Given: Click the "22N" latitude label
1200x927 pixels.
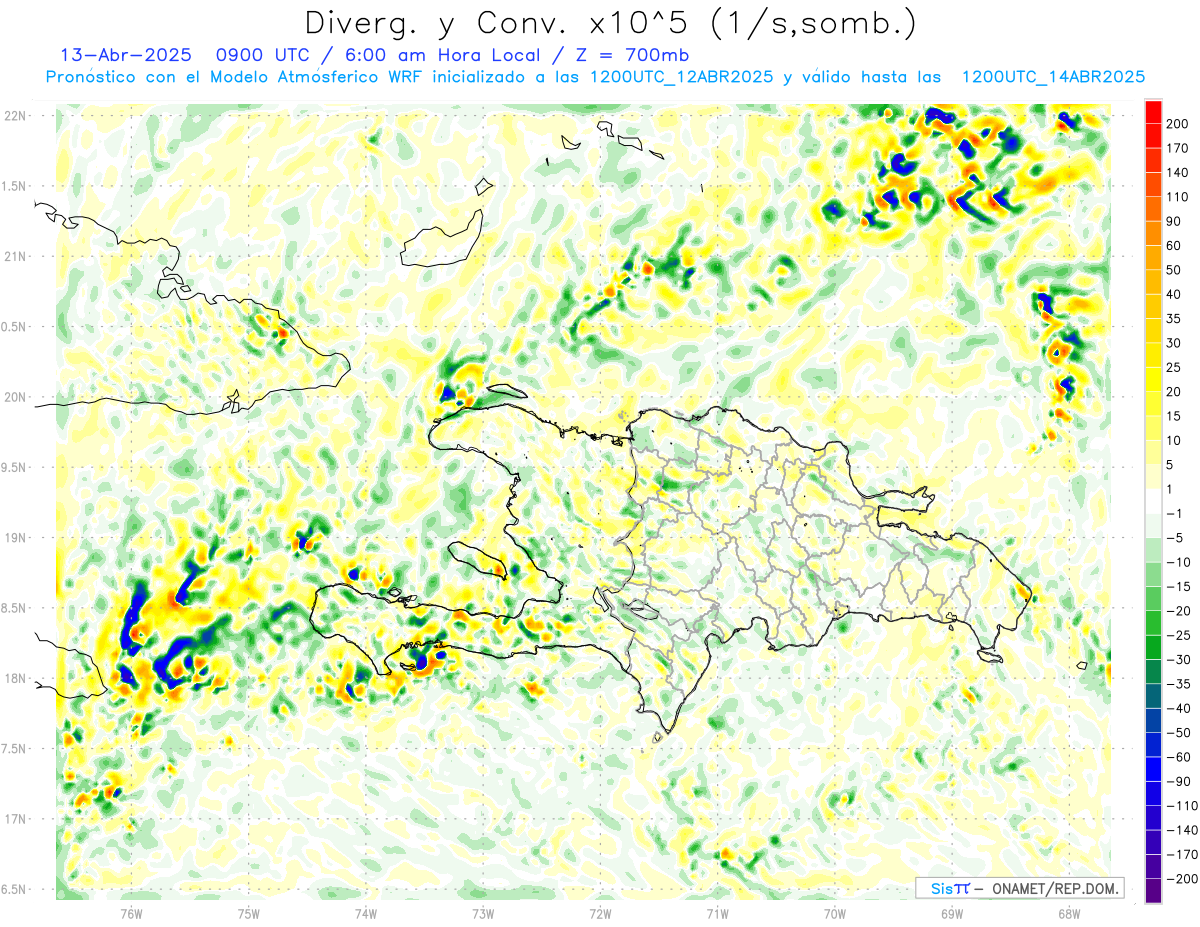Looking at the screenshot, I should [x=14, y=116].
